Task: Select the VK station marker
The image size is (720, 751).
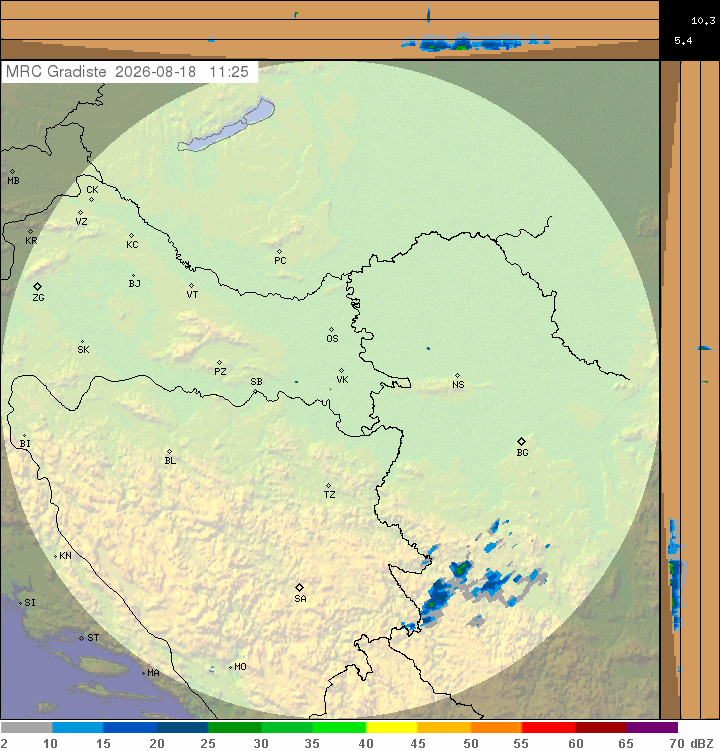Action: pyautogui.click(x=341, y=370)
